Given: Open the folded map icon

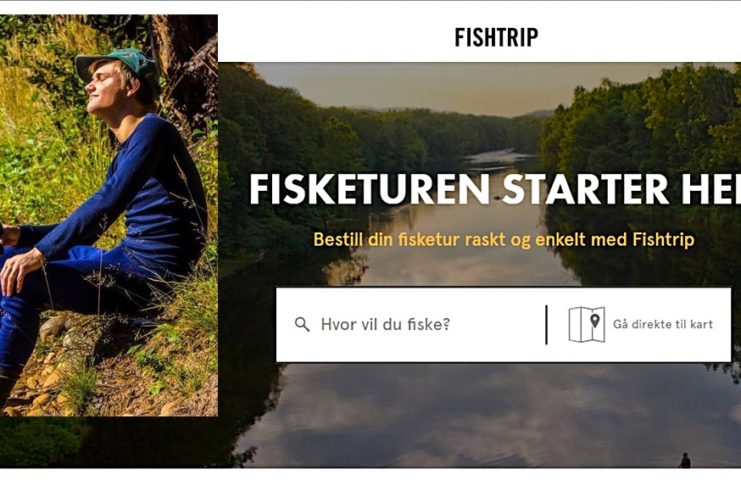Looking at the screenshot, I should 586,324.
